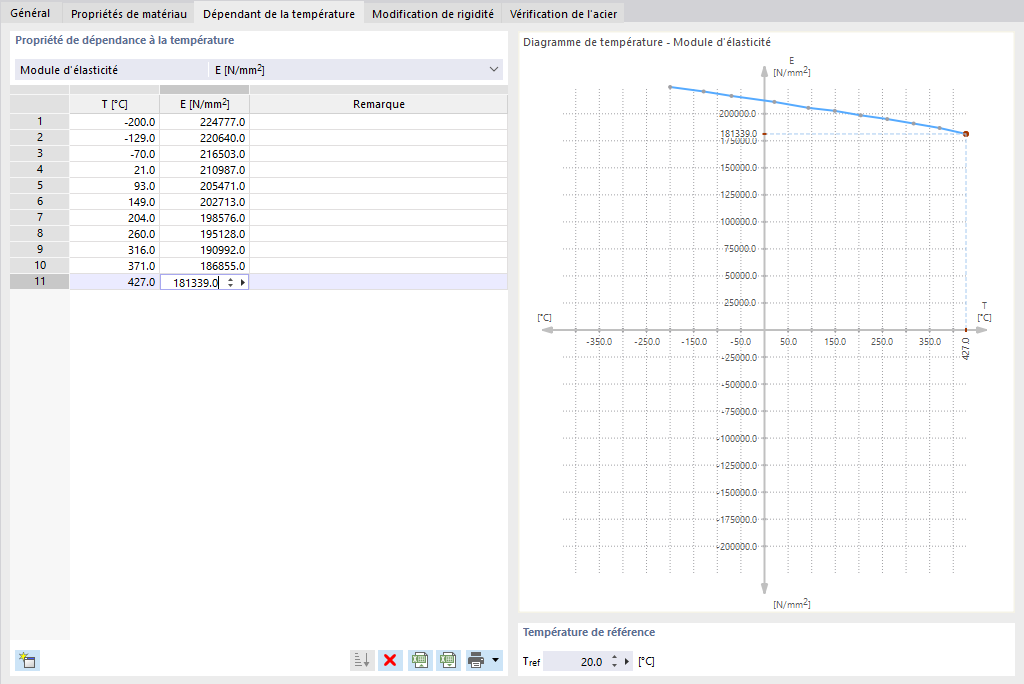
Task: Click the red endpoint marker on the diagram curve
Action: (966, 134)
